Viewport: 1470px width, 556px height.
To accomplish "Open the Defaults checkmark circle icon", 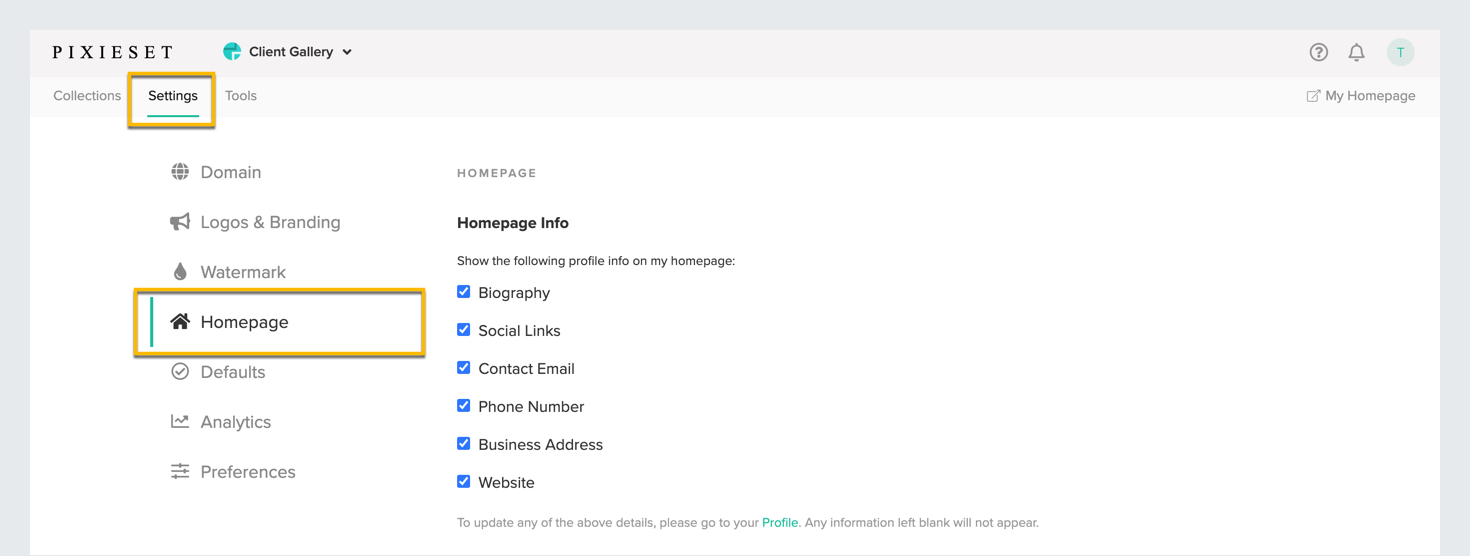I will pyautogui.click(x=180, y=372).
